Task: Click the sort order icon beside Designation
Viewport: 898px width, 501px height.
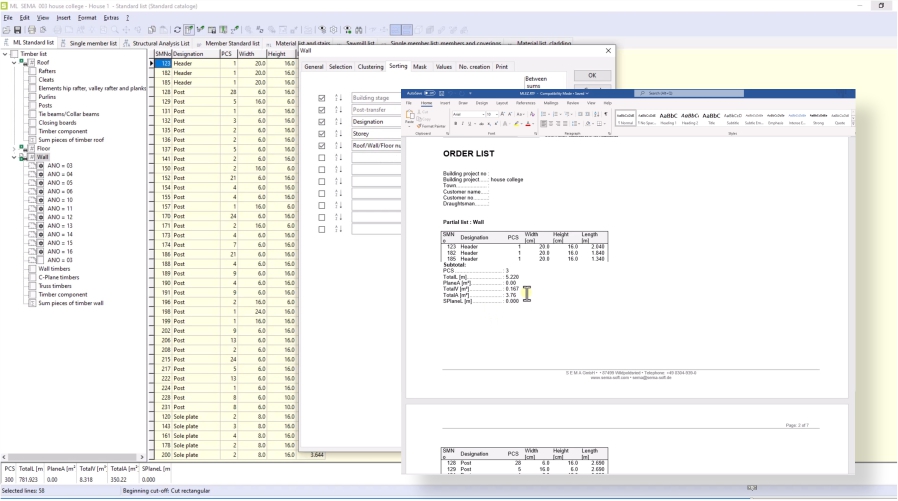Action: pos(338,122)
